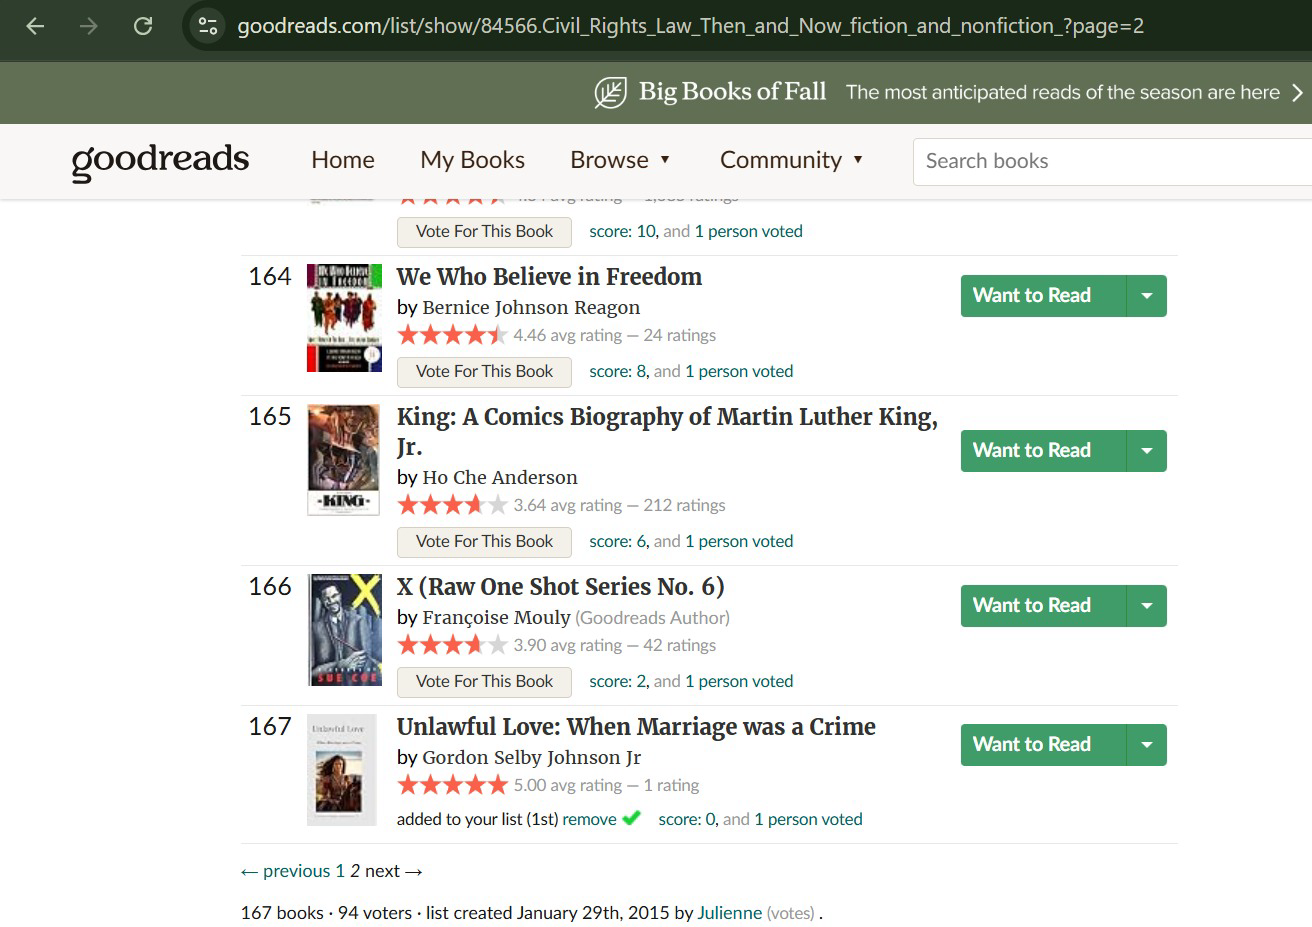View score 2 details link
Image resolution: width=1312 pixels, height=927 pixels.
617,681
